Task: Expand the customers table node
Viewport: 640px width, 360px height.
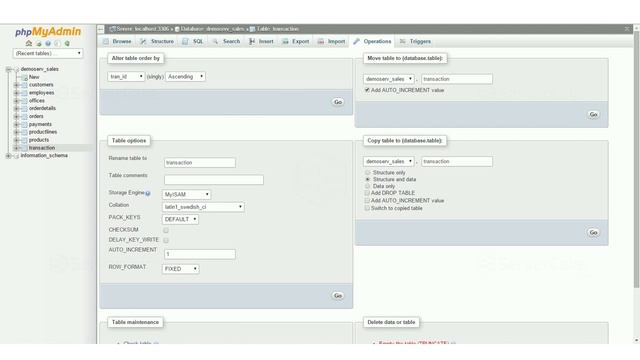Action: 16,85
